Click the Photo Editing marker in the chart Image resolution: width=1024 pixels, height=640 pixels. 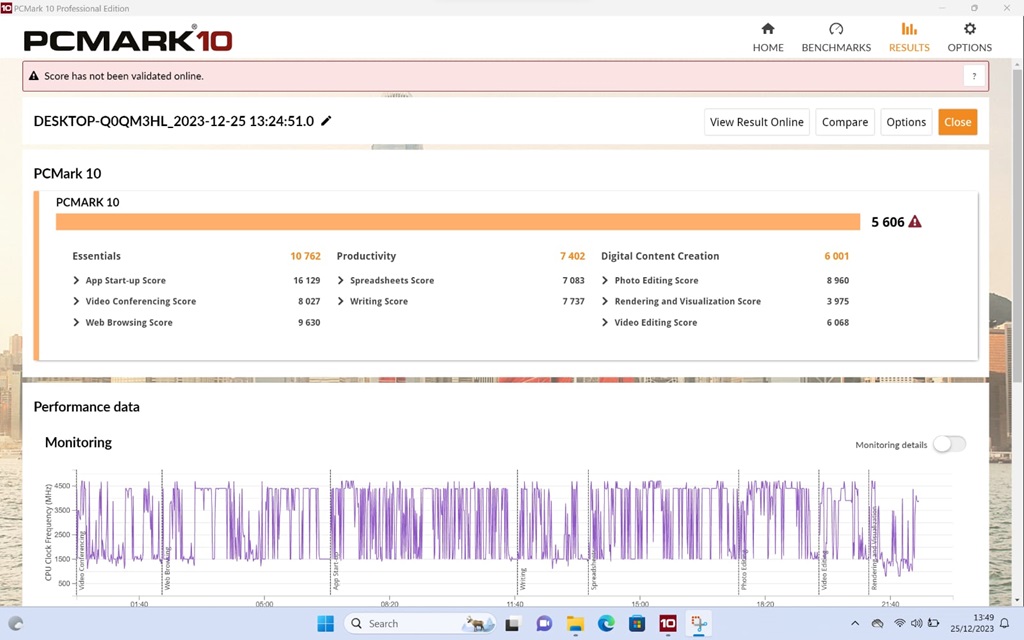[743, 569]
